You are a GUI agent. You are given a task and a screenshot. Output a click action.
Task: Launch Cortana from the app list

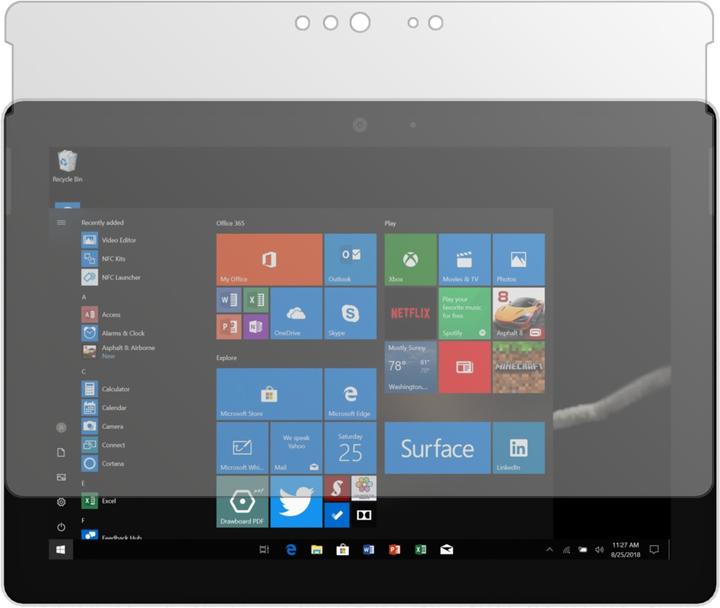[103, 463]
